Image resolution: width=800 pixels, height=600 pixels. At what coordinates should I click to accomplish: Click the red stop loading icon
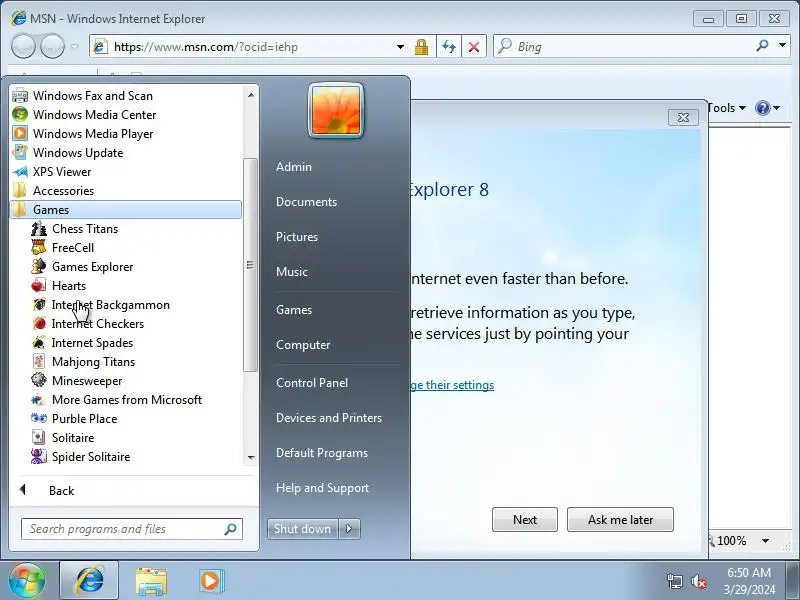[x=474, y=47]
